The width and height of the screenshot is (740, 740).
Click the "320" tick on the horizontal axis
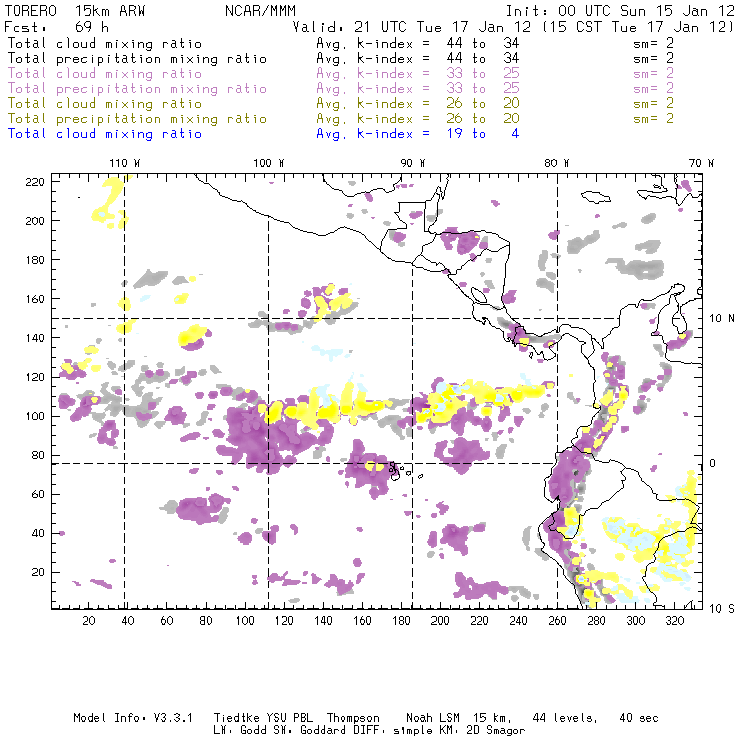674,621
